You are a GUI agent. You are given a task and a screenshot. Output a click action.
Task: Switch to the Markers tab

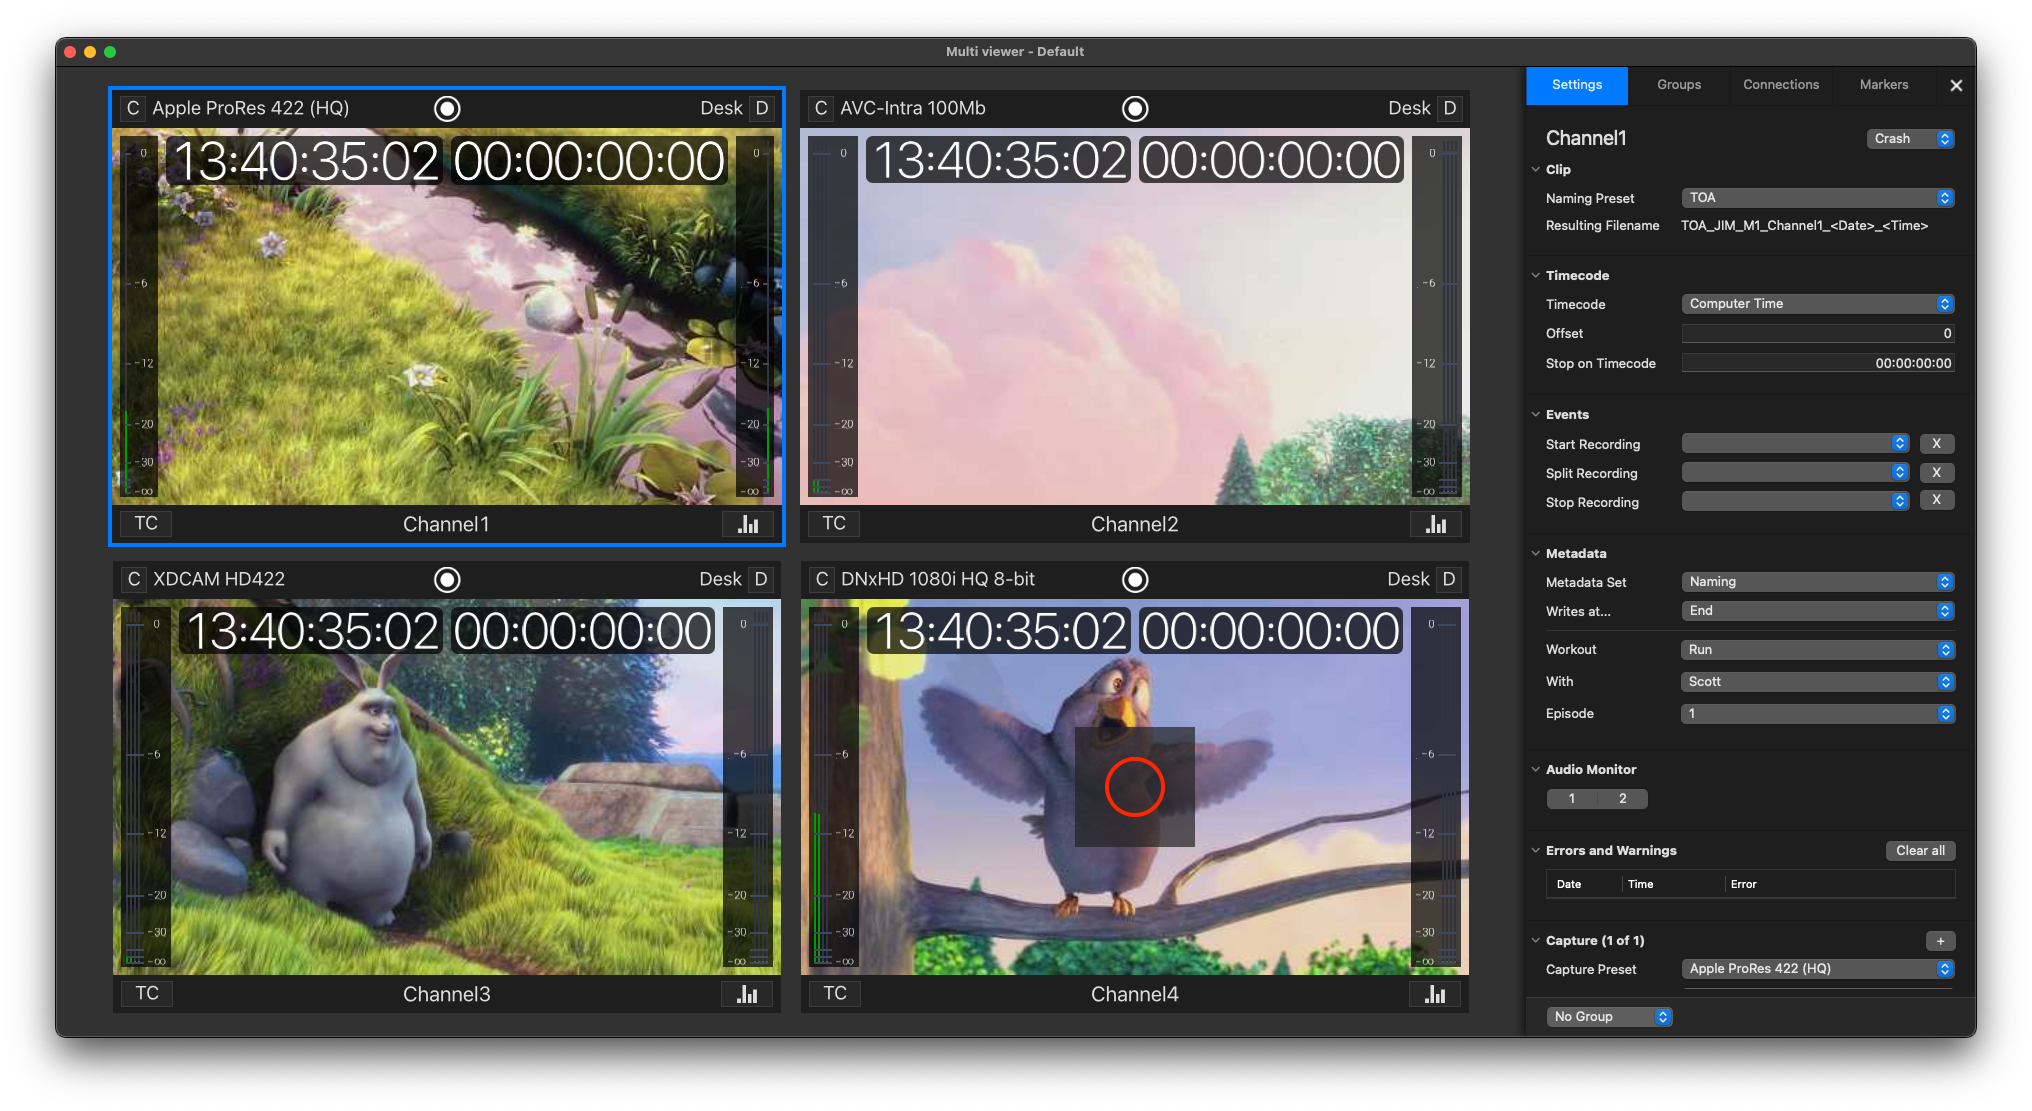click(x=1884, y=85)
